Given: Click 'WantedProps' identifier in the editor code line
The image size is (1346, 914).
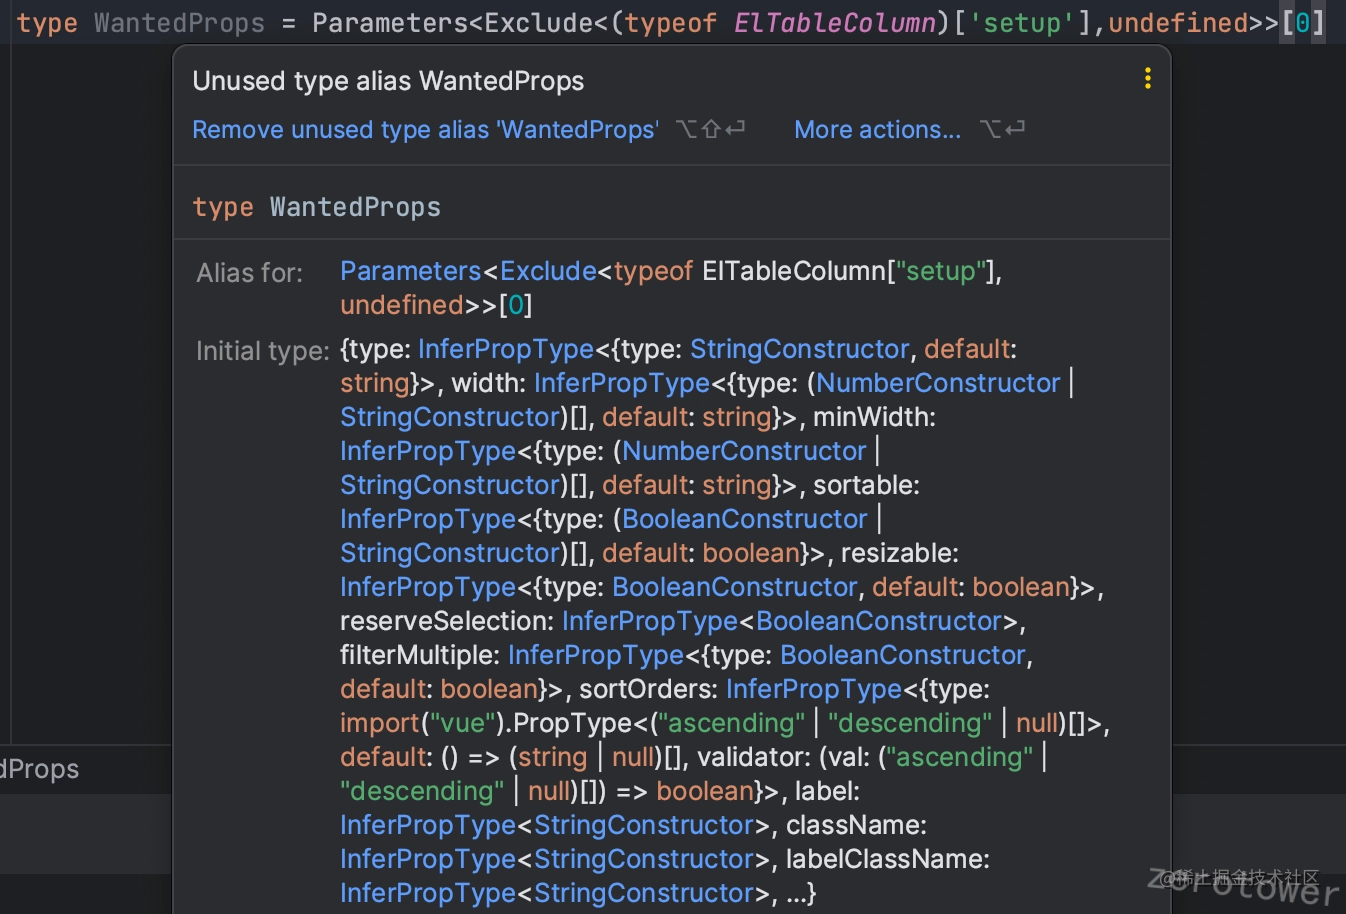Looking at the screenshot, I should pyautogui.click(x=180, y=23).
